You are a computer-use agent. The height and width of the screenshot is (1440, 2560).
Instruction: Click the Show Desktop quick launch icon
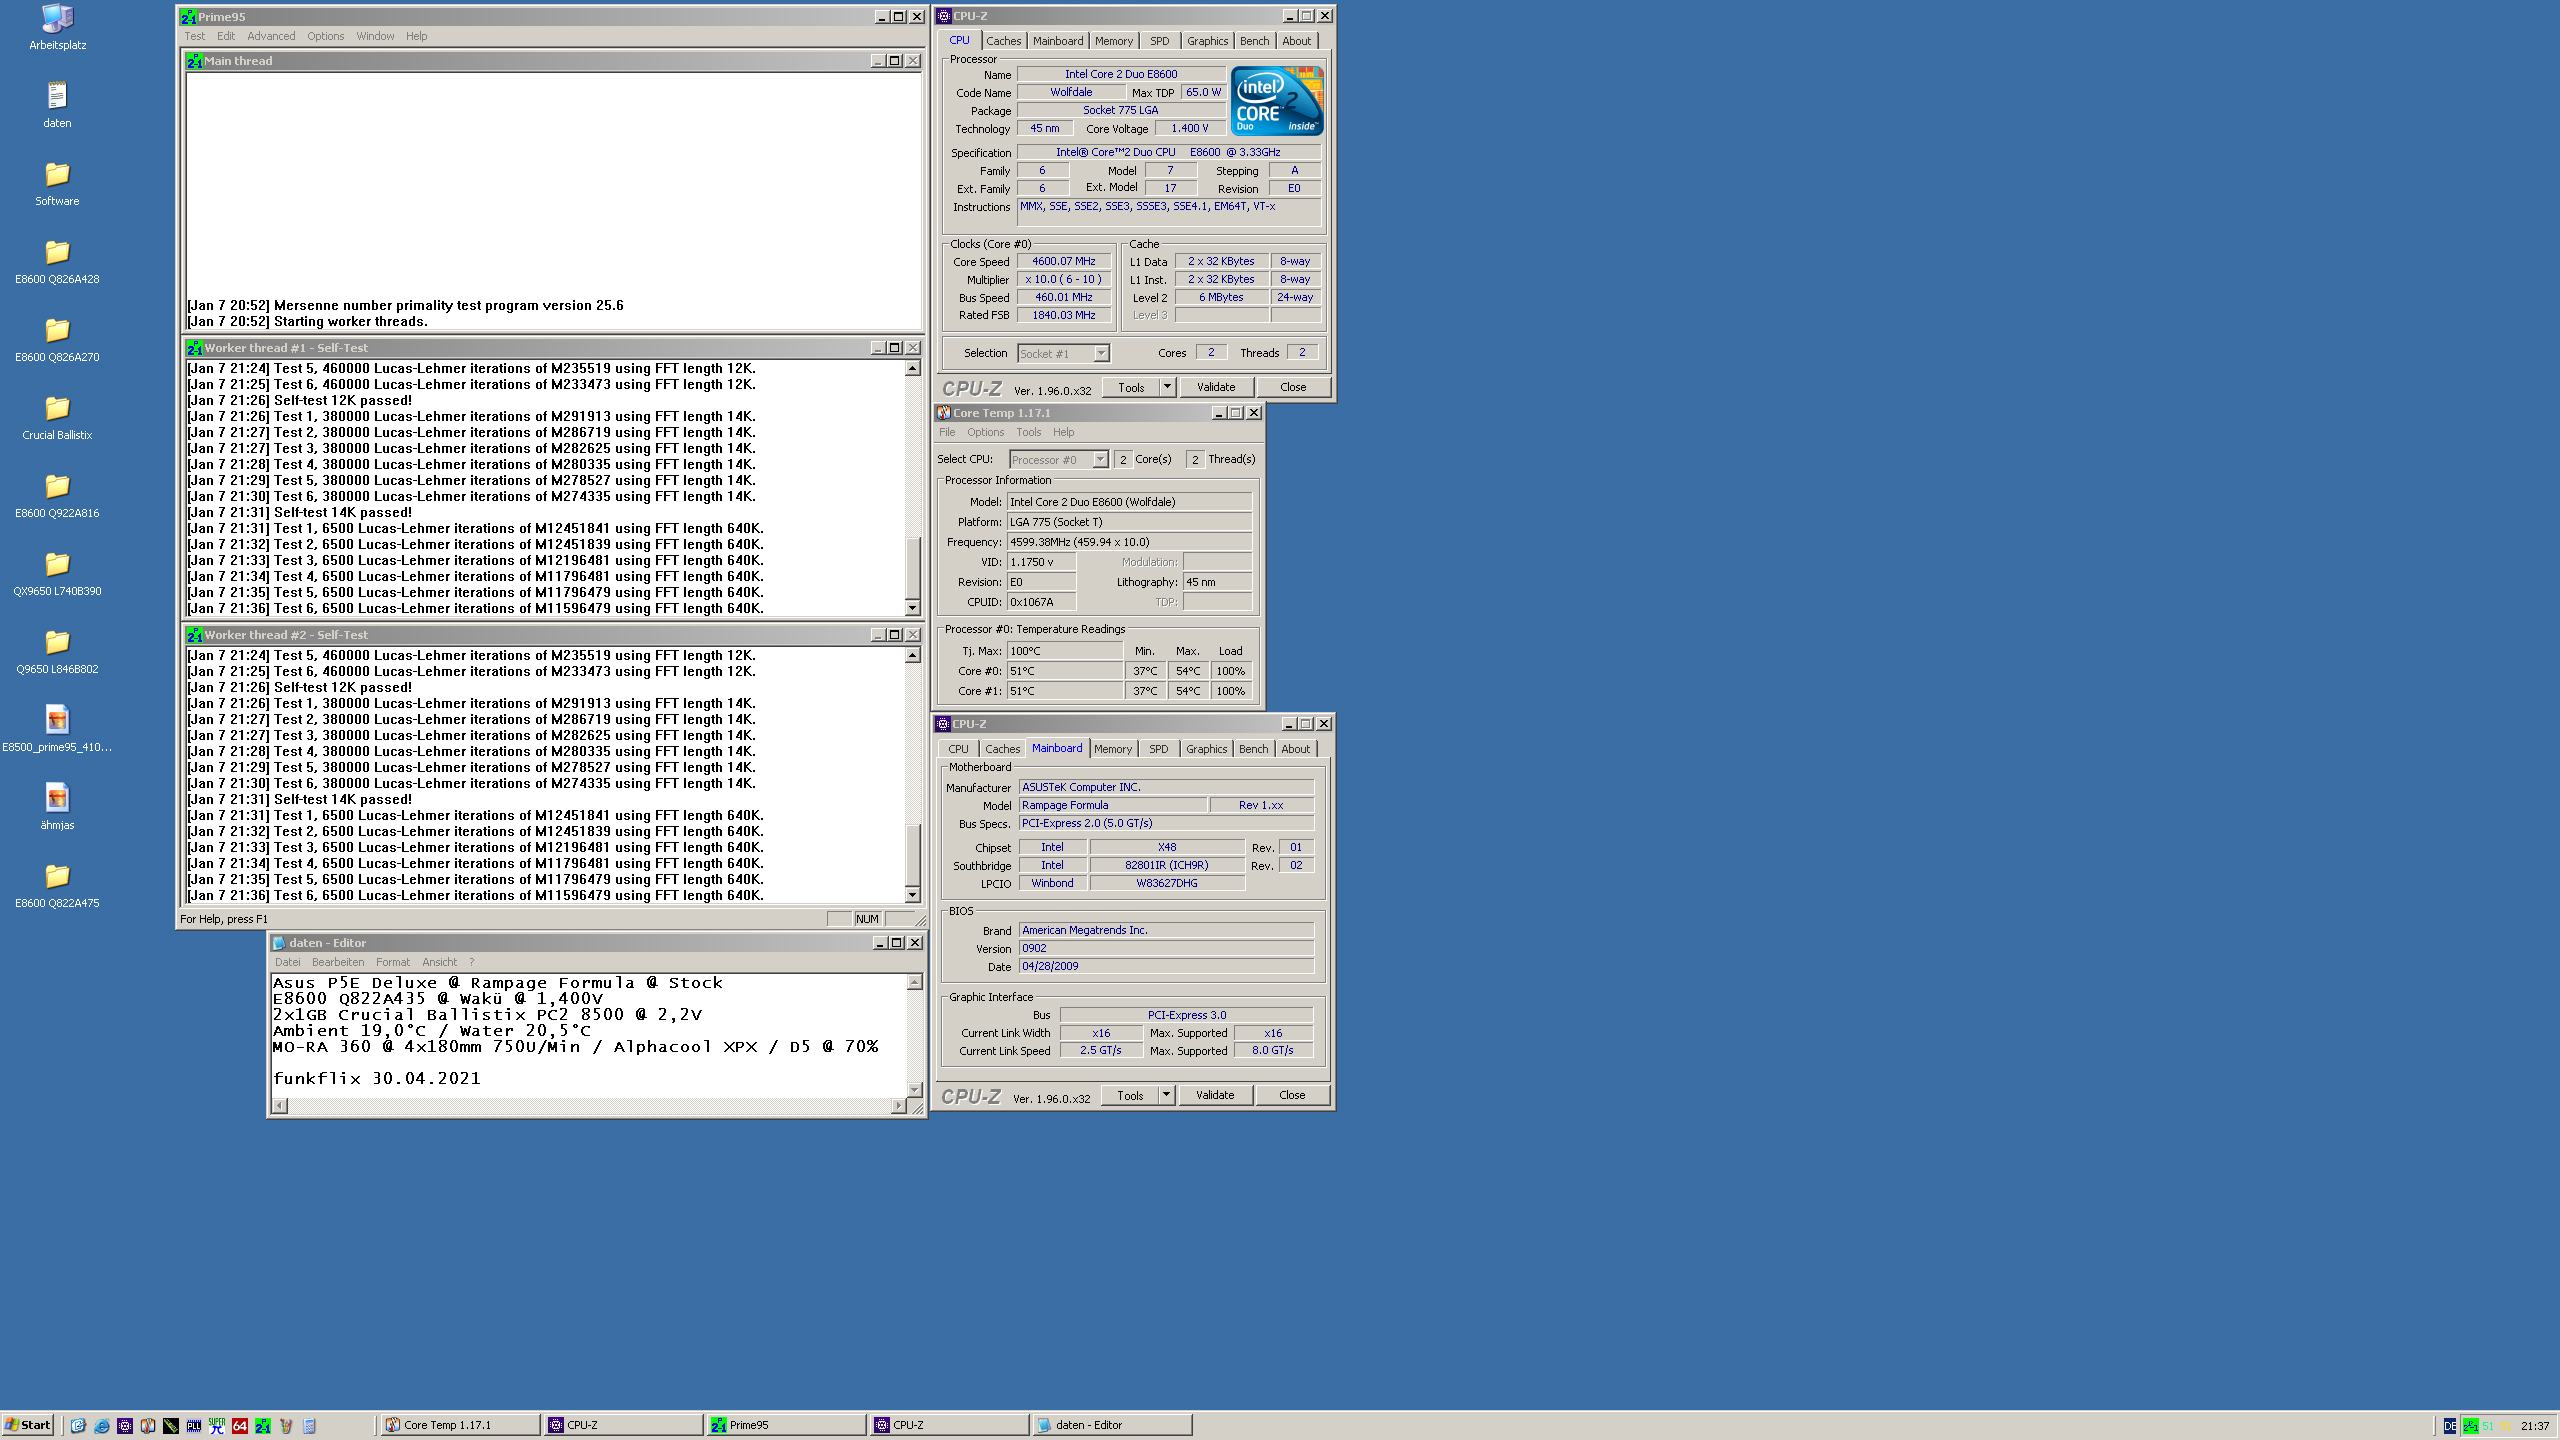(78, 1425)
